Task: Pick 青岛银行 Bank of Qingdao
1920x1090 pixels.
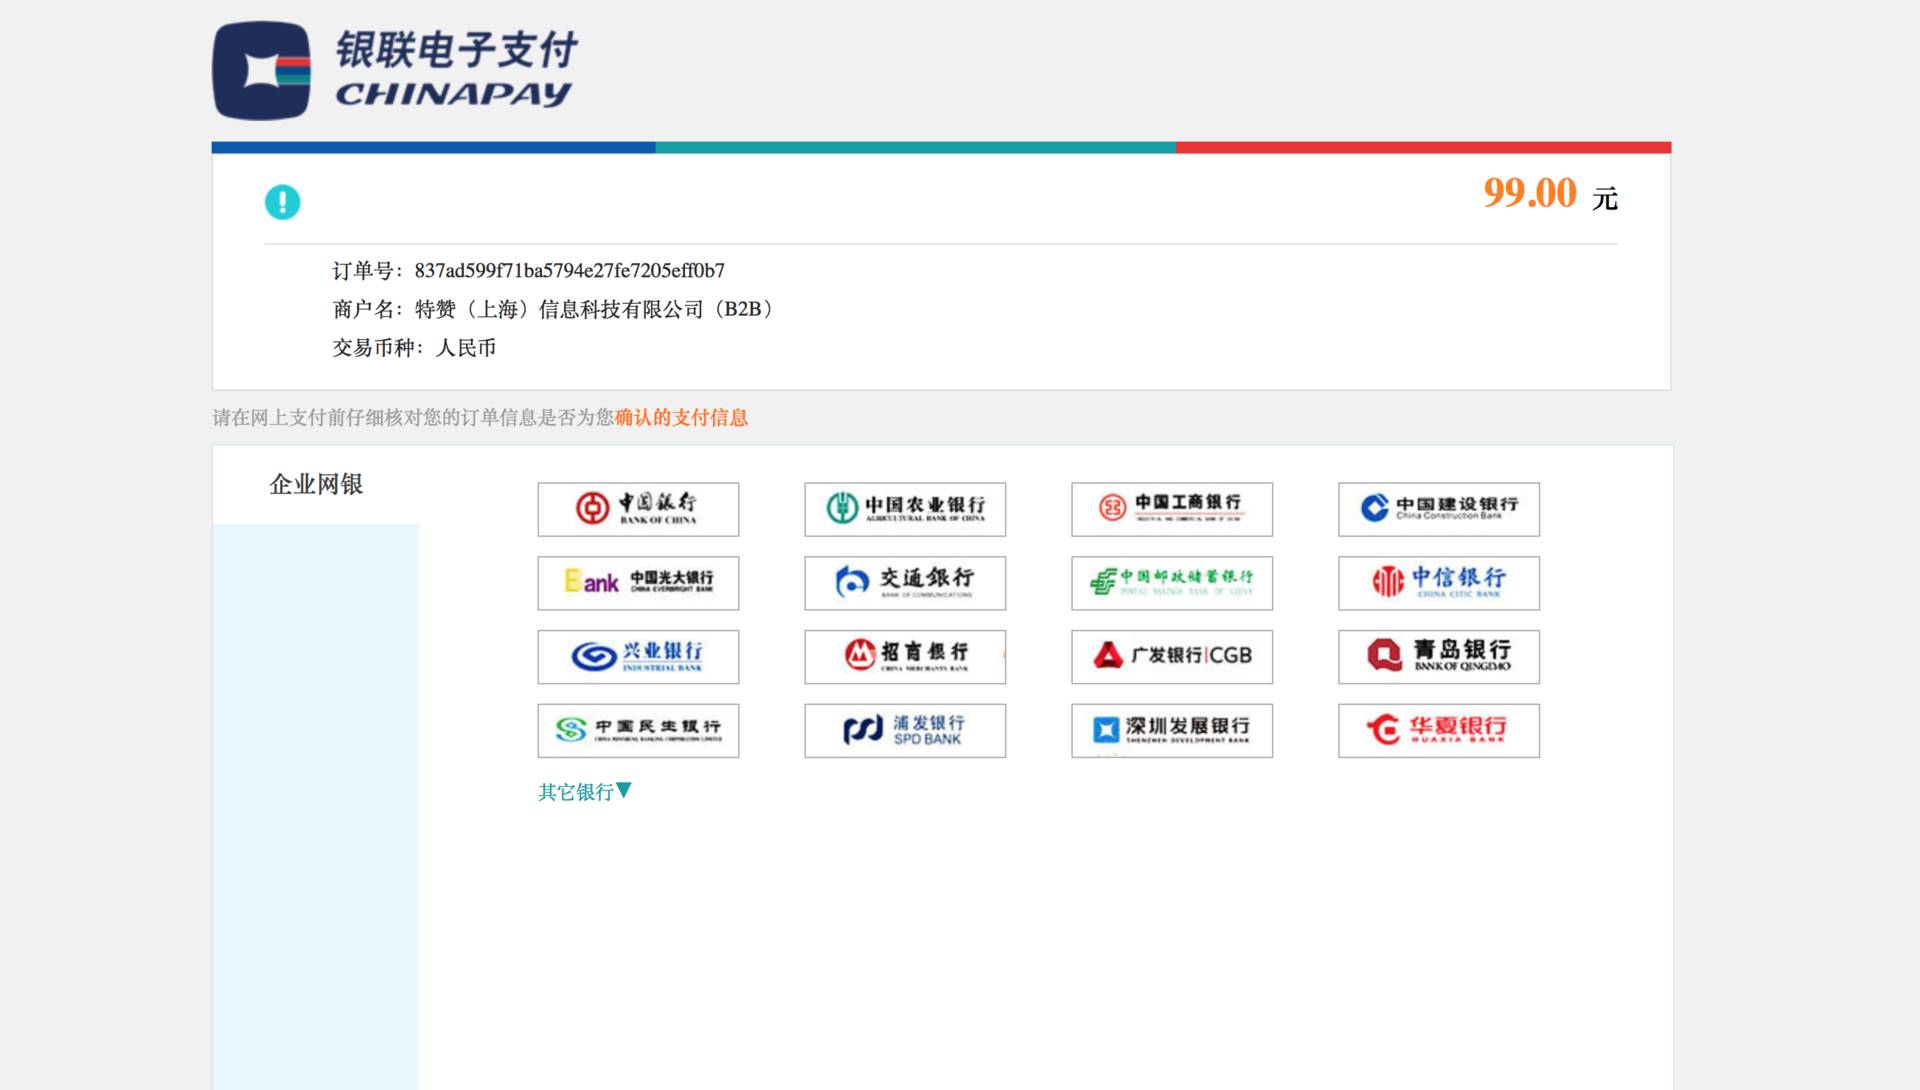Action: point(1439,657)
